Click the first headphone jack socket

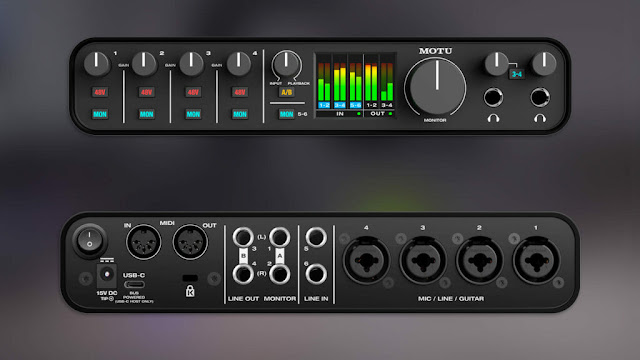point(493,98)
